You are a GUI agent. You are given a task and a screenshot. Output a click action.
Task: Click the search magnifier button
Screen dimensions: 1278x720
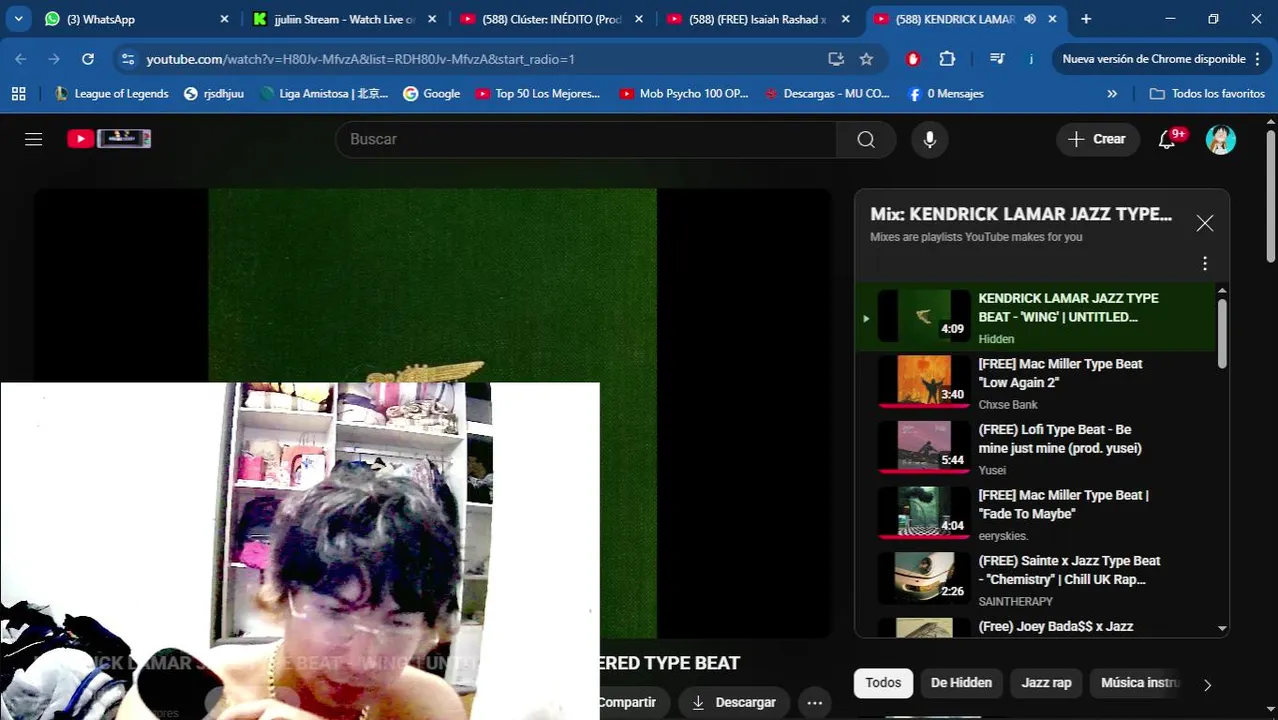tap(866, 139)
